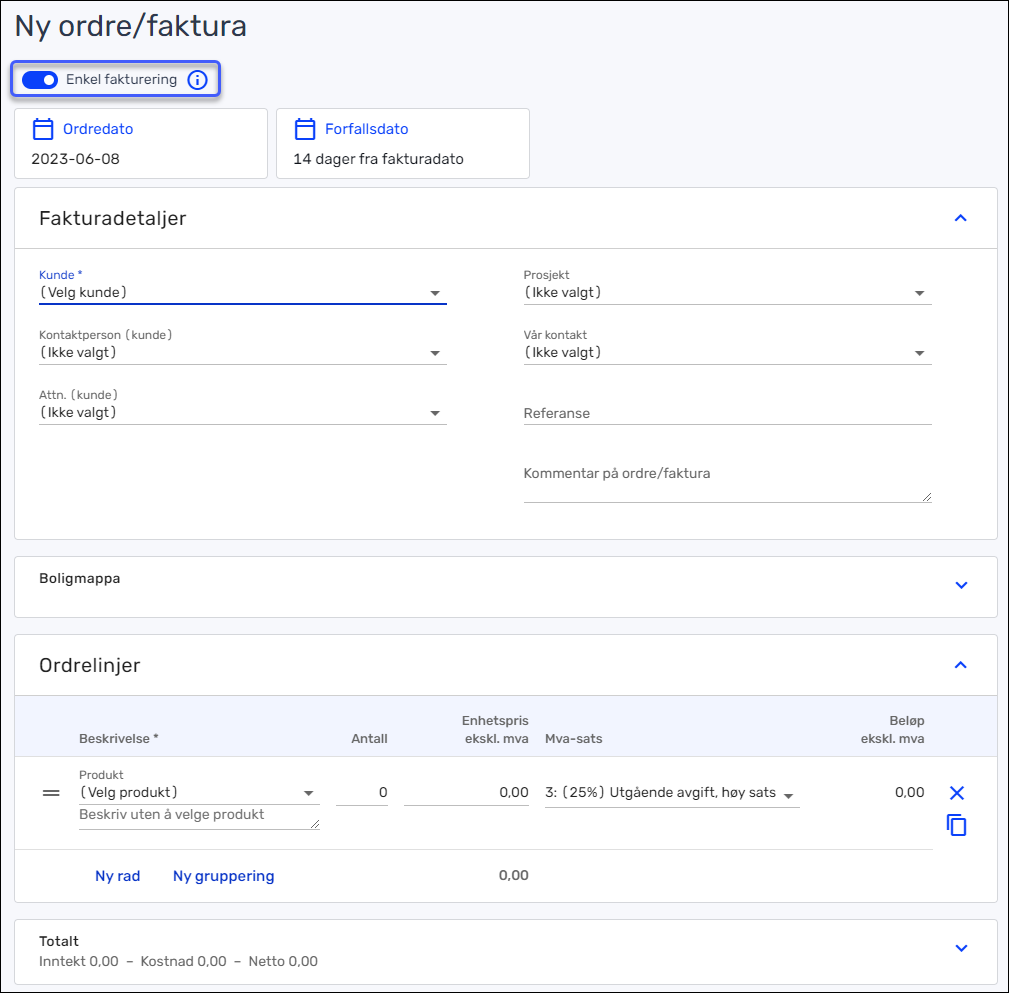Click the Referanse input field
The image size is (1009, 993).
[727, 413]
